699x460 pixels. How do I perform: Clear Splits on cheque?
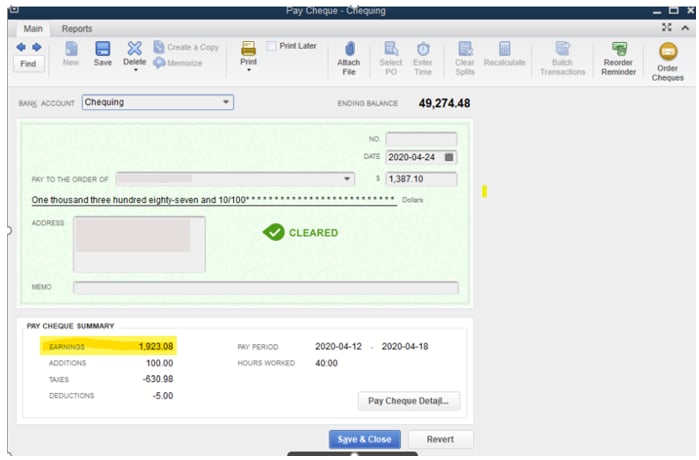tap(465, 58)
